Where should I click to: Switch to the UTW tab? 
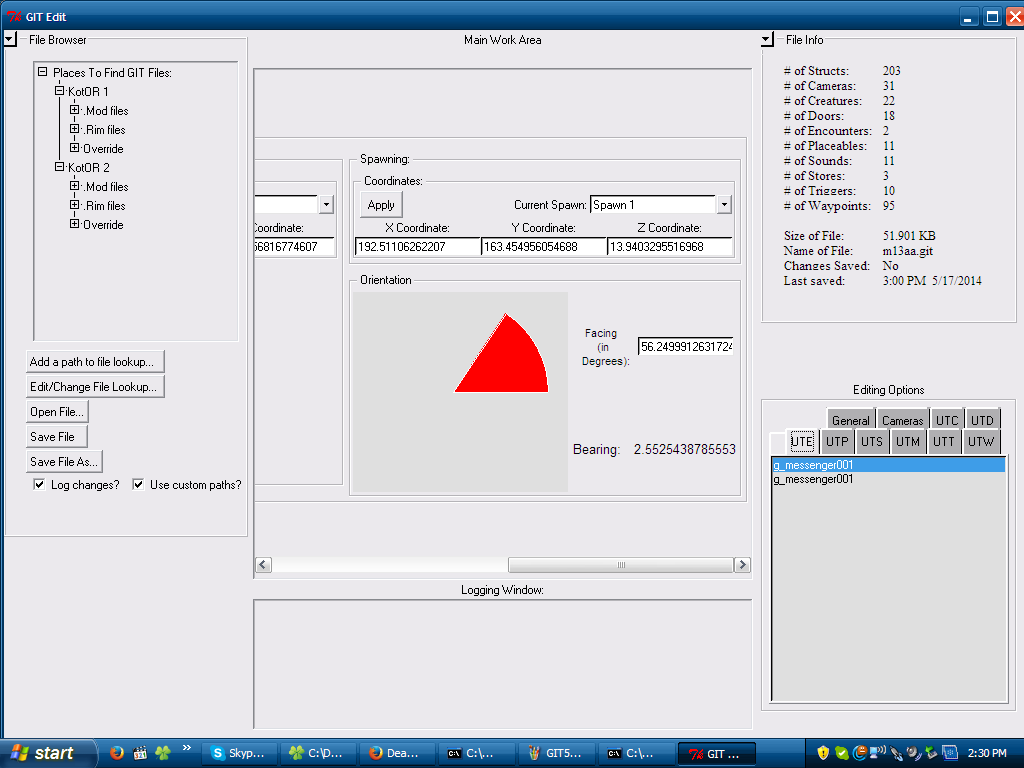[981, 441]
